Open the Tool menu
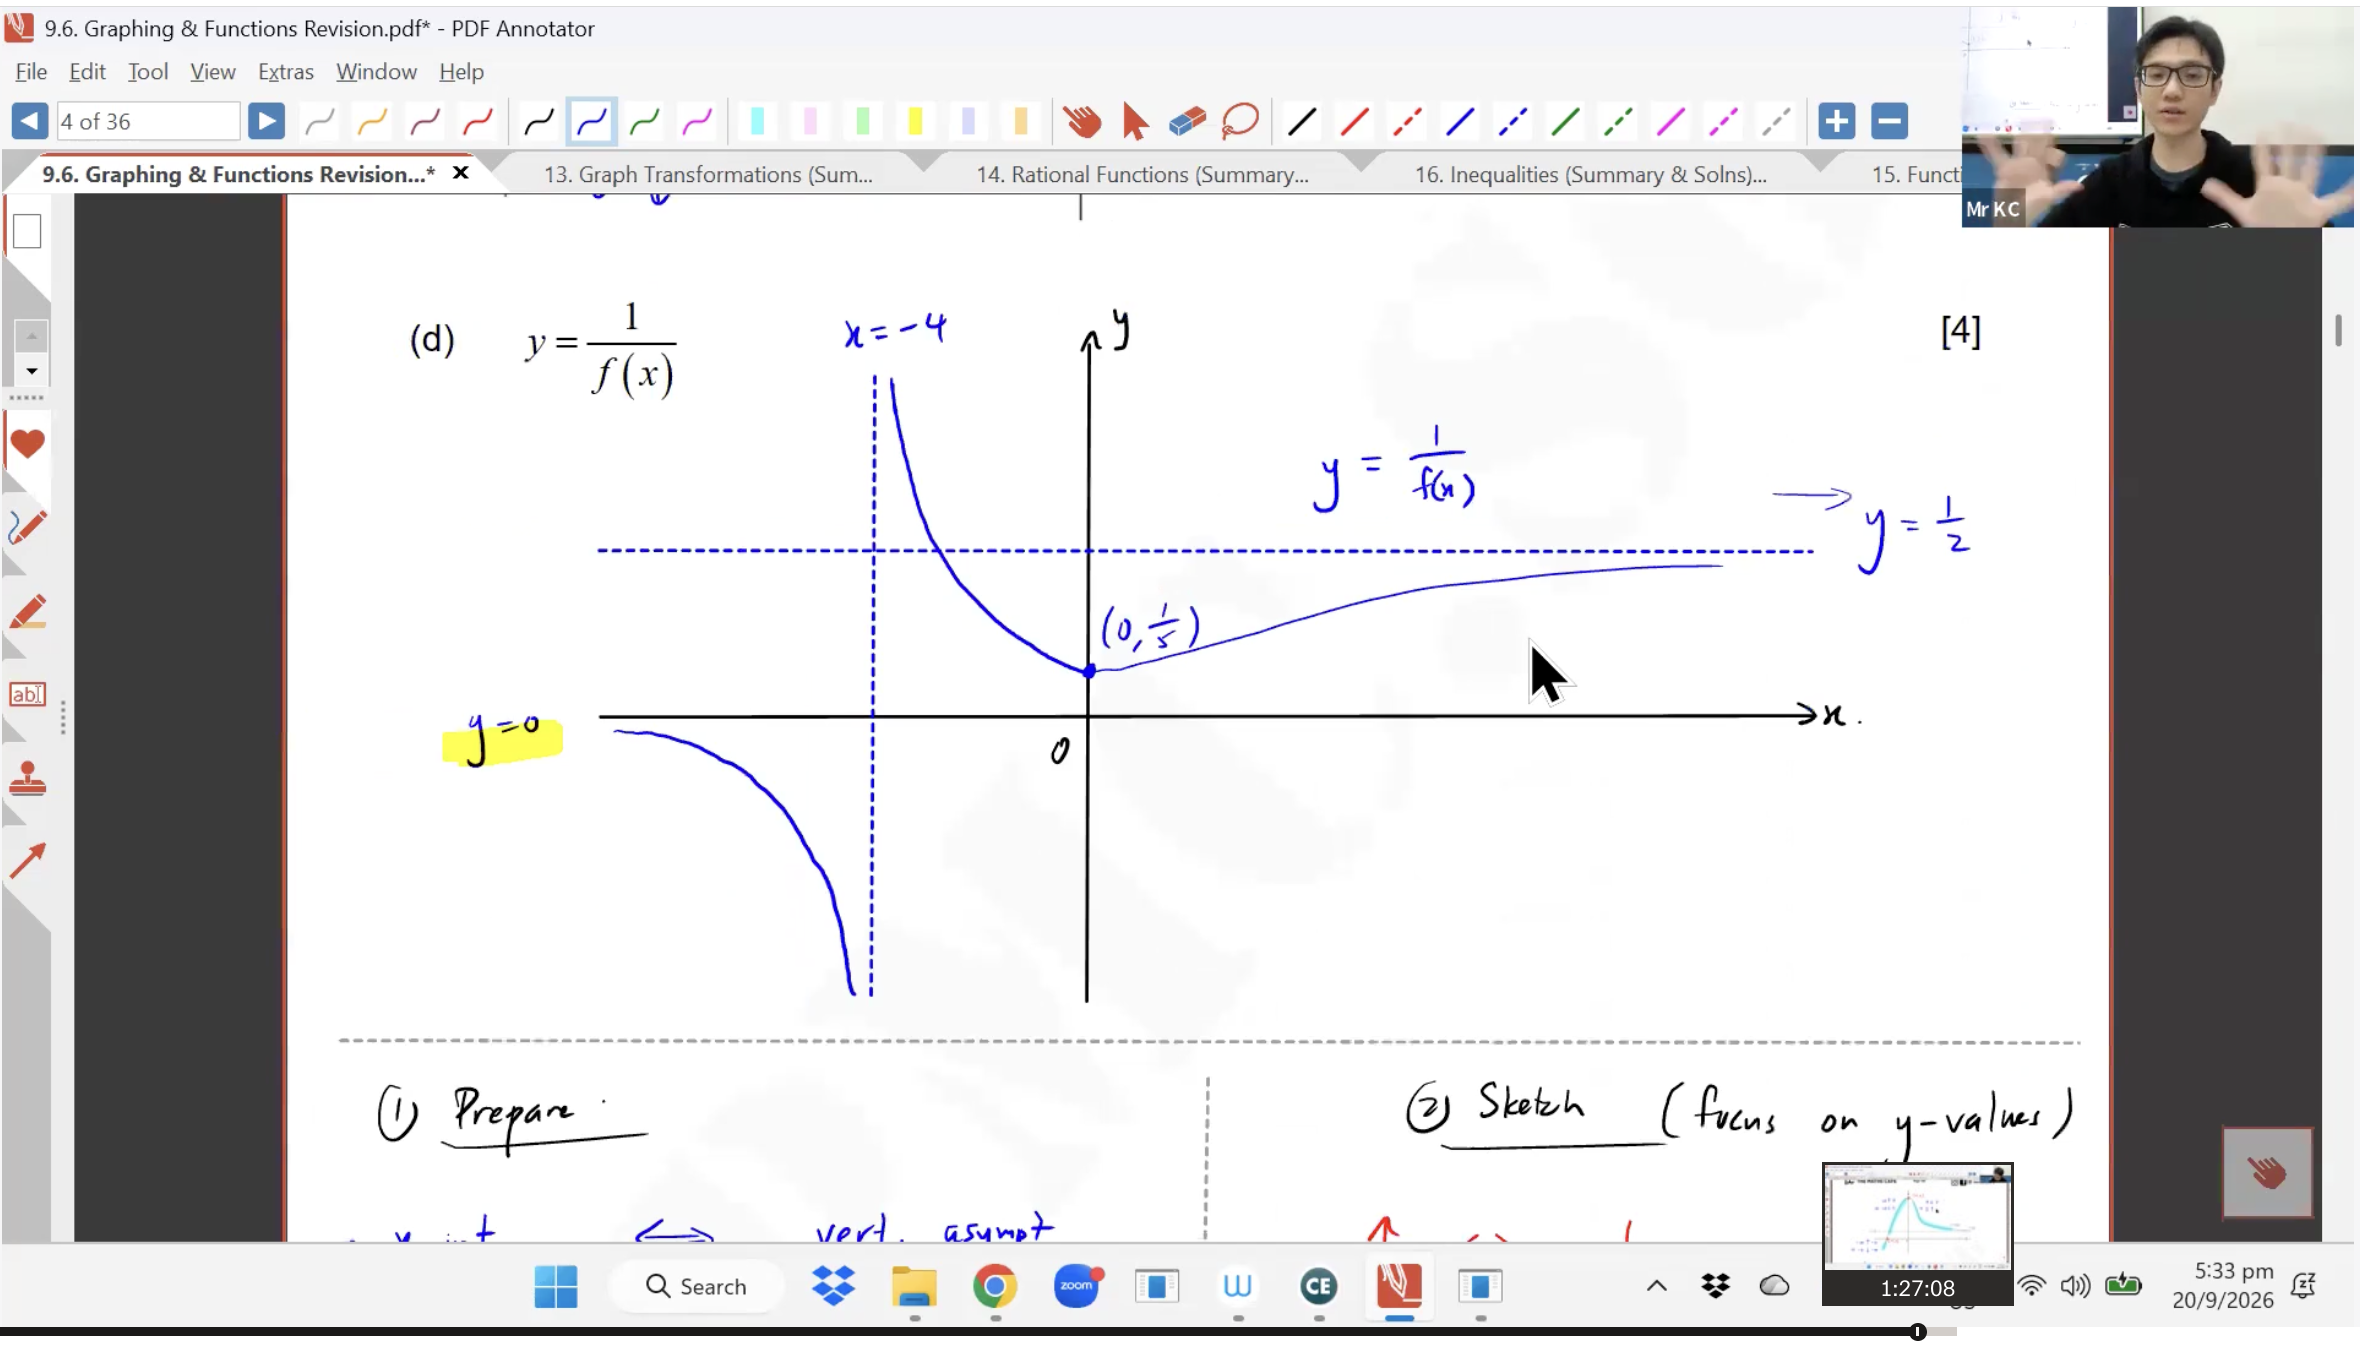Viewport: 2360px width, 1348px height. click(148, 71)
